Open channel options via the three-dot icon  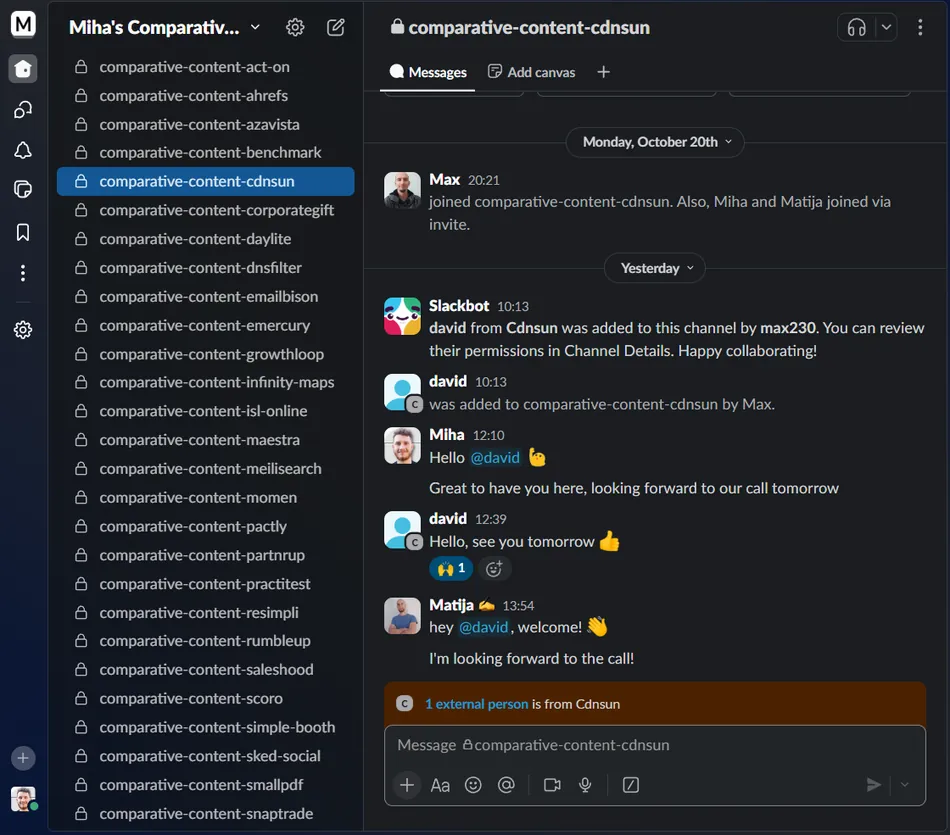coord(919,27)
